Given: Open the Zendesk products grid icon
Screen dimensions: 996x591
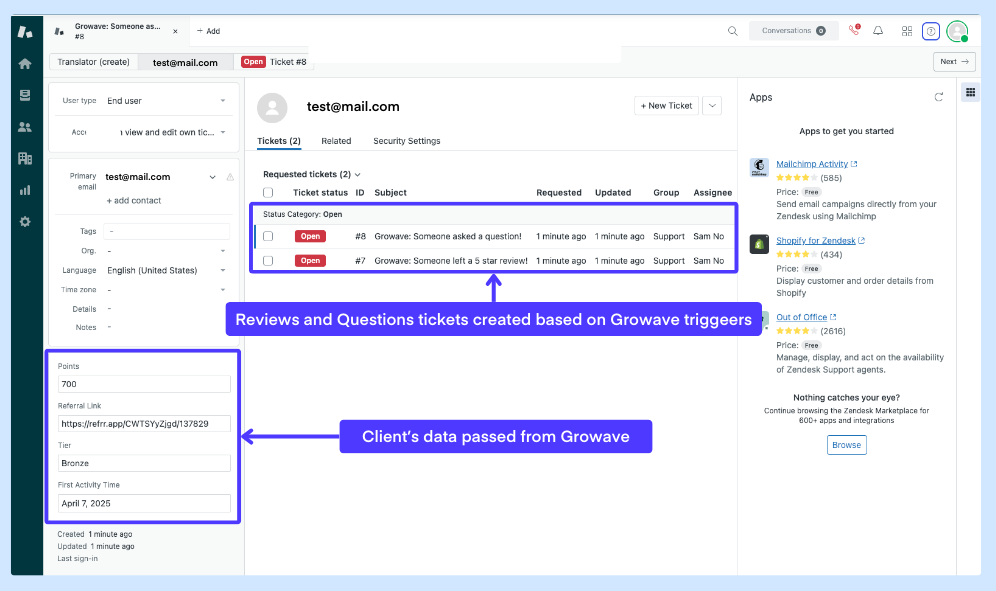Looking at the screenshot, I should tap(906, 31).
